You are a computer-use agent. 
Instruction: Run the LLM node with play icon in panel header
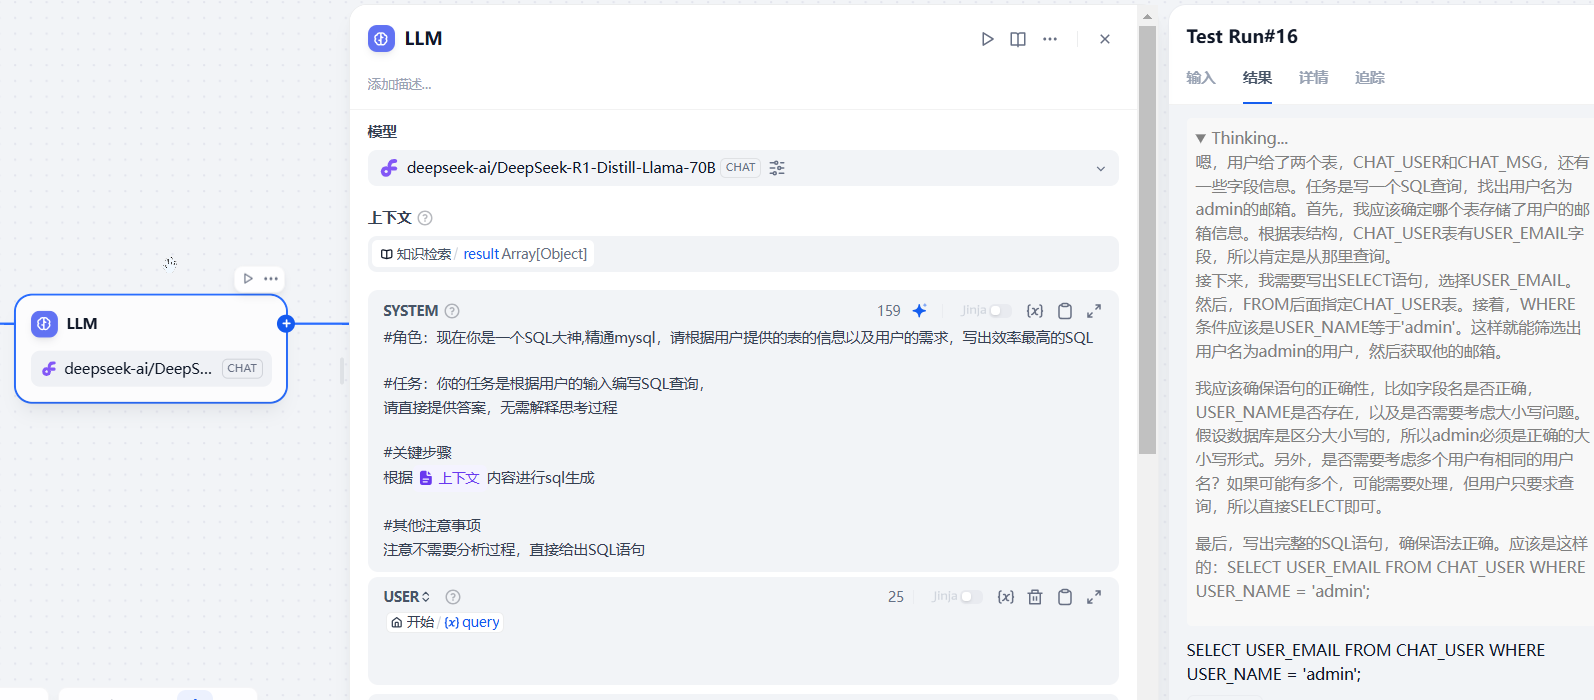[x=987, y=39]
